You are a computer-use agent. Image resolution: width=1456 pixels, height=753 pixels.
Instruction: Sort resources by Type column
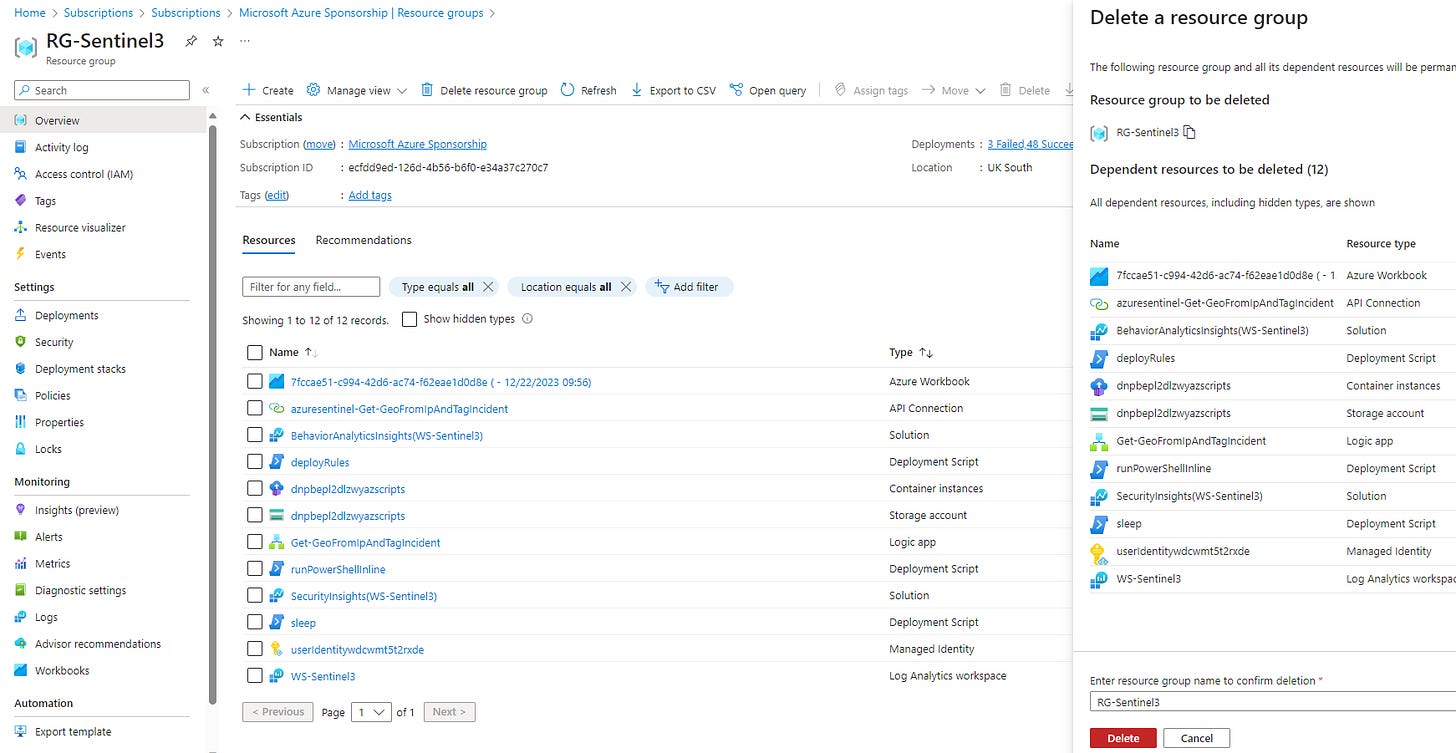(x=911, y=352)
